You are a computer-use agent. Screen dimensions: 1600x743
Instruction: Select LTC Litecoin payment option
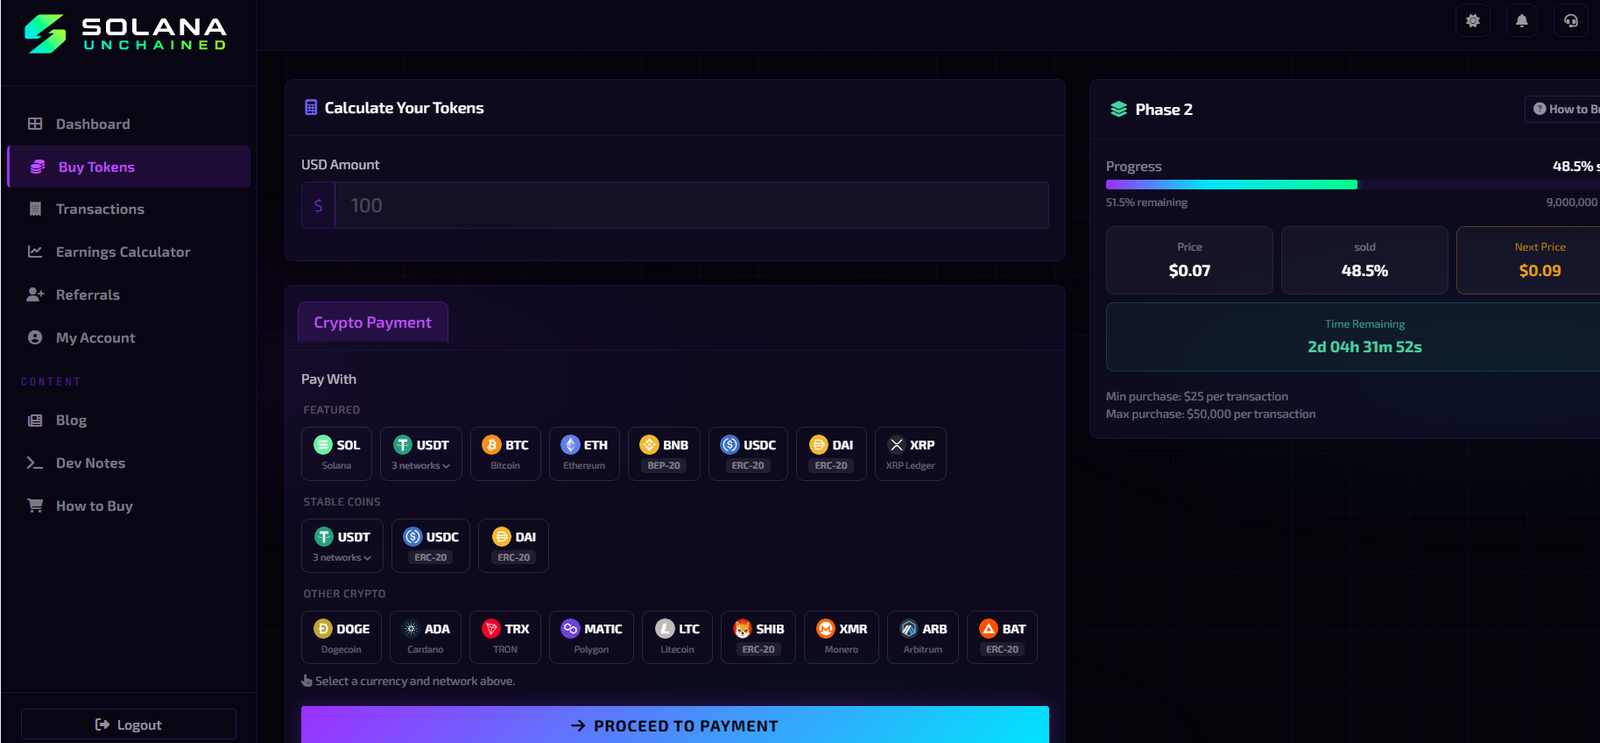pos(677,638)
